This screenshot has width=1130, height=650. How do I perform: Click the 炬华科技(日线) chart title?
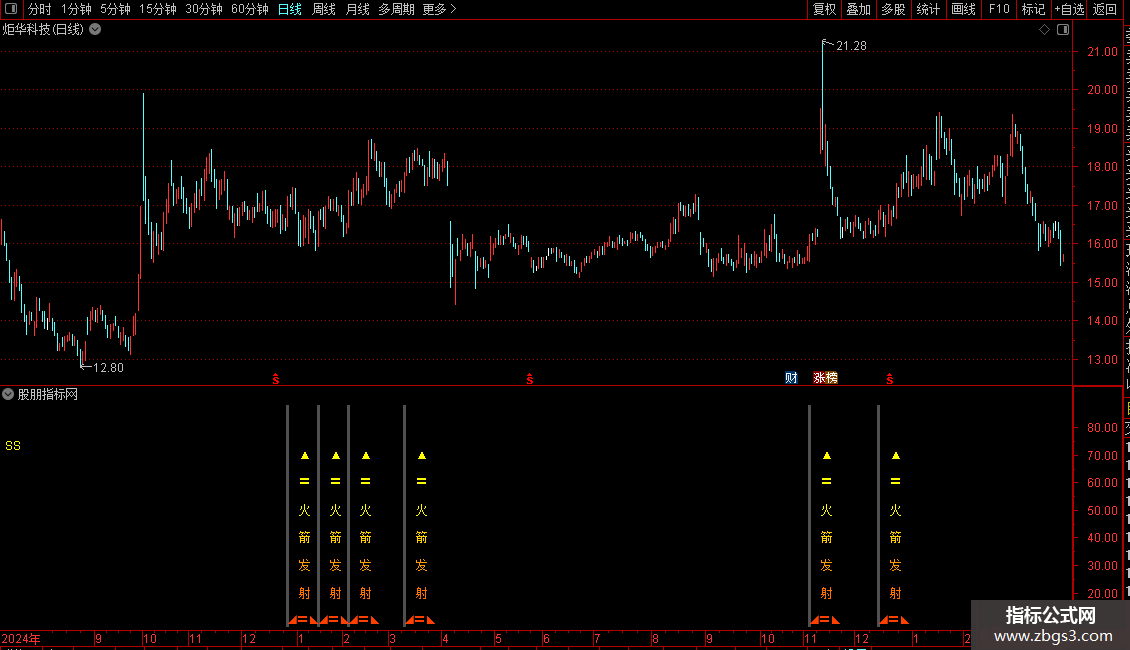(43, 30)
